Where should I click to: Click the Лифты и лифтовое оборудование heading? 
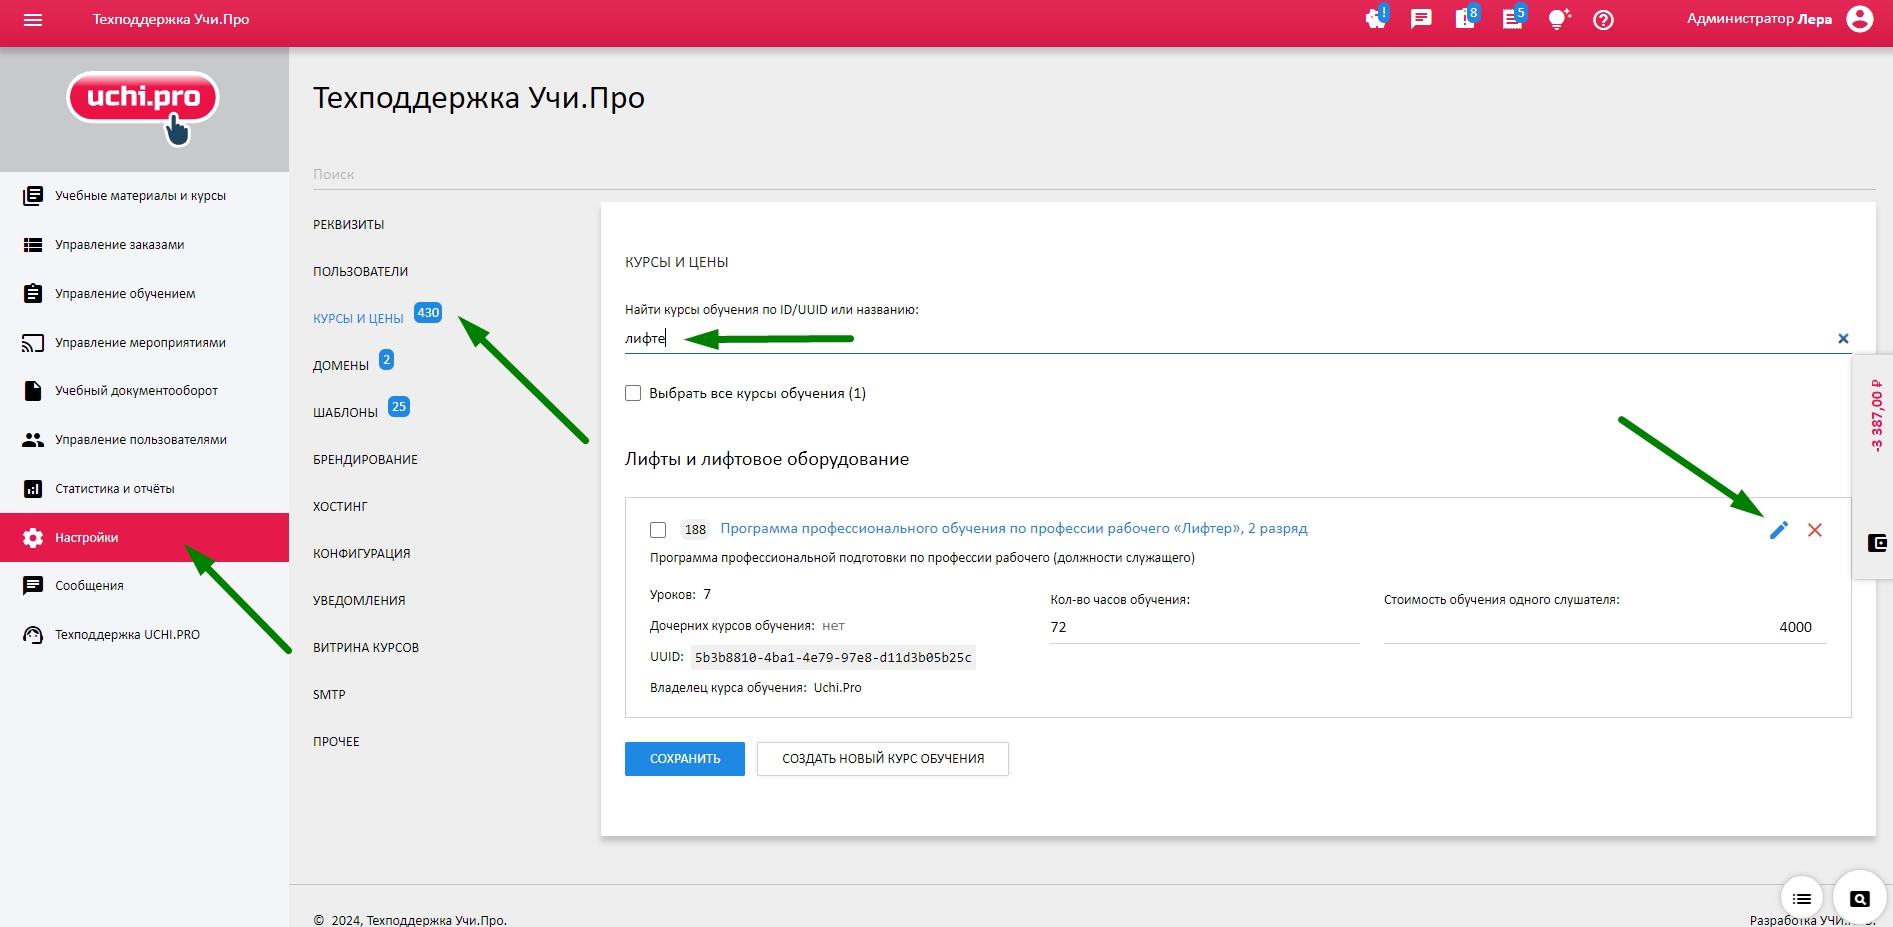pos(767,459)
